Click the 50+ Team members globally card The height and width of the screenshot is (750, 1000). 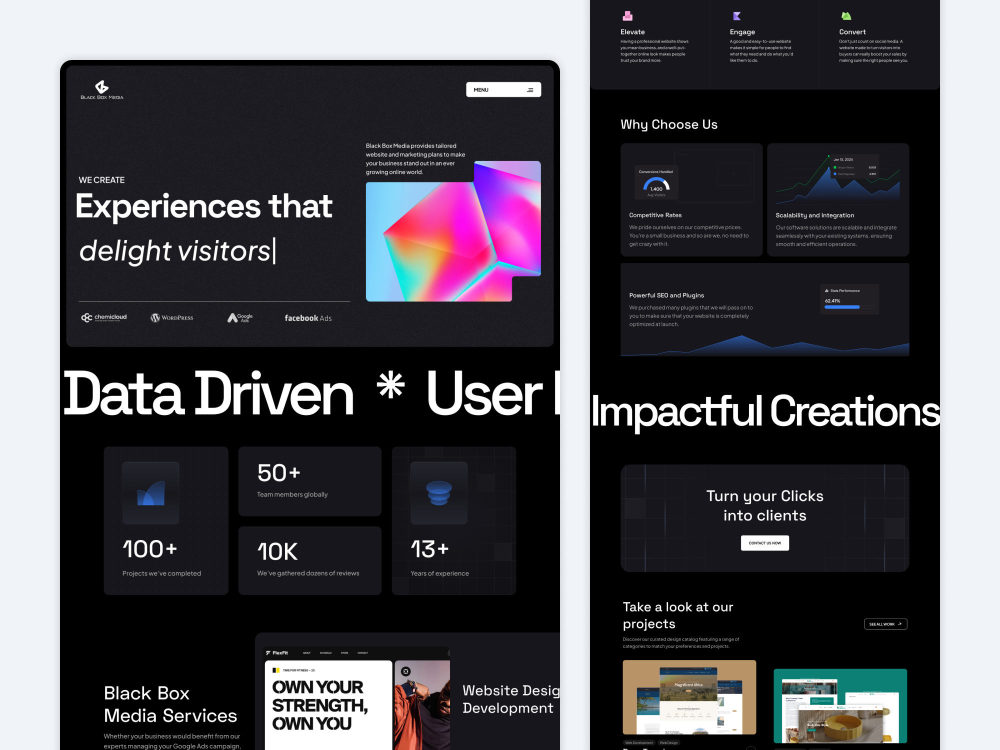310,482
